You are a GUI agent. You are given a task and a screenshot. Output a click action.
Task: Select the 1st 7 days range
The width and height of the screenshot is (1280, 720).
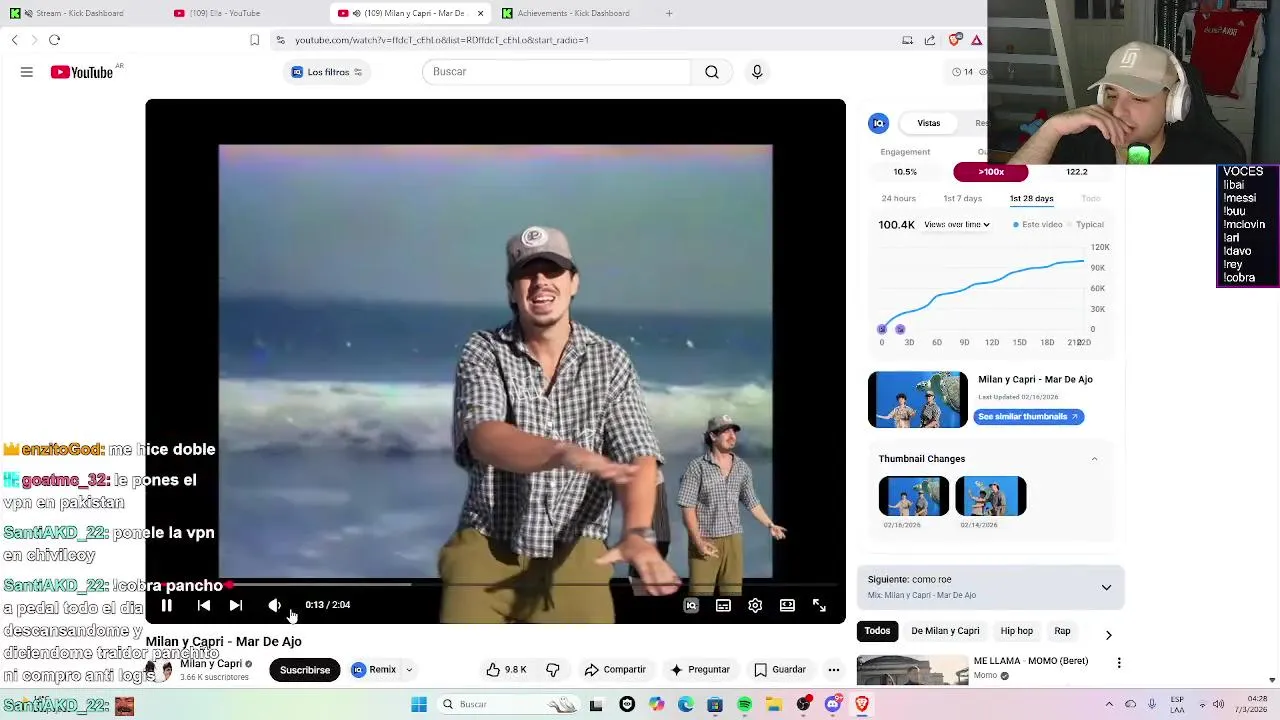[963, 198]
